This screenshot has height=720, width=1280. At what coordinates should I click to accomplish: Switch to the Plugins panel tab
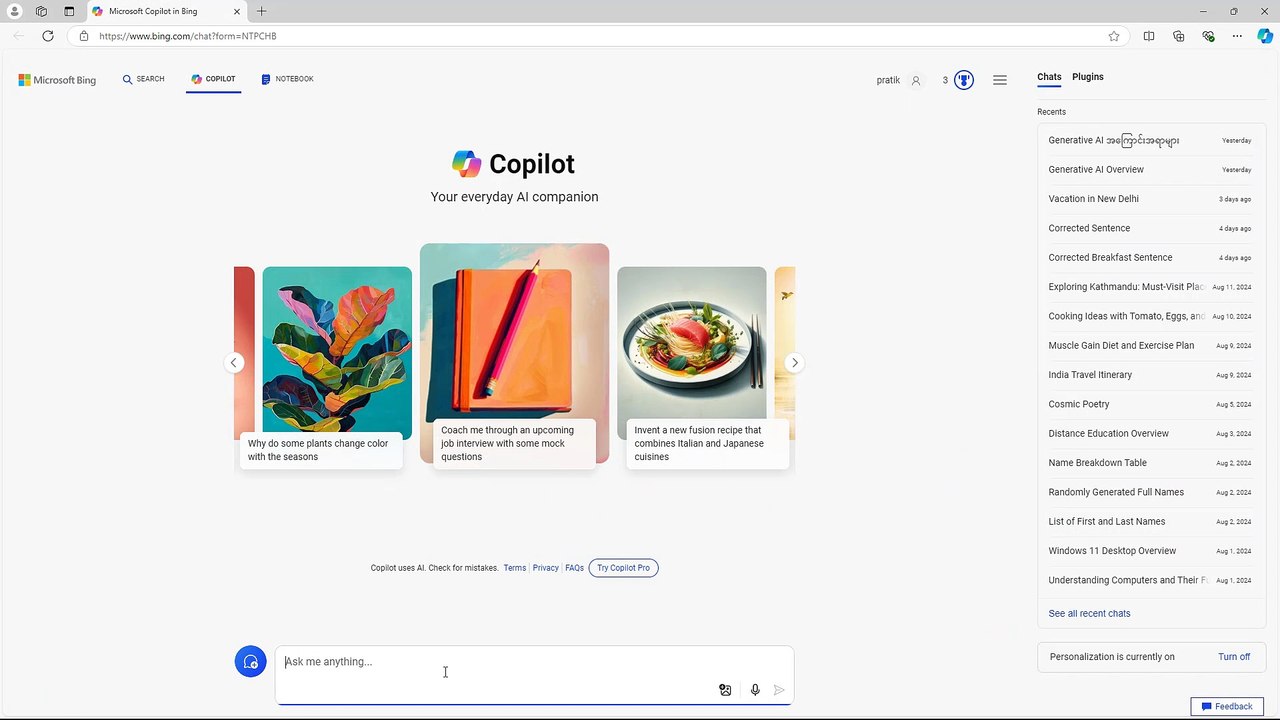(x=1088, y=77)
